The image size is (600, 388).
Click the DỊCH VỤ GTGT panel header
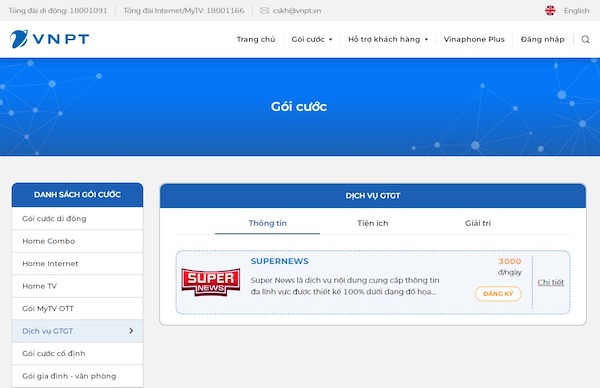[x=373, y=196]
